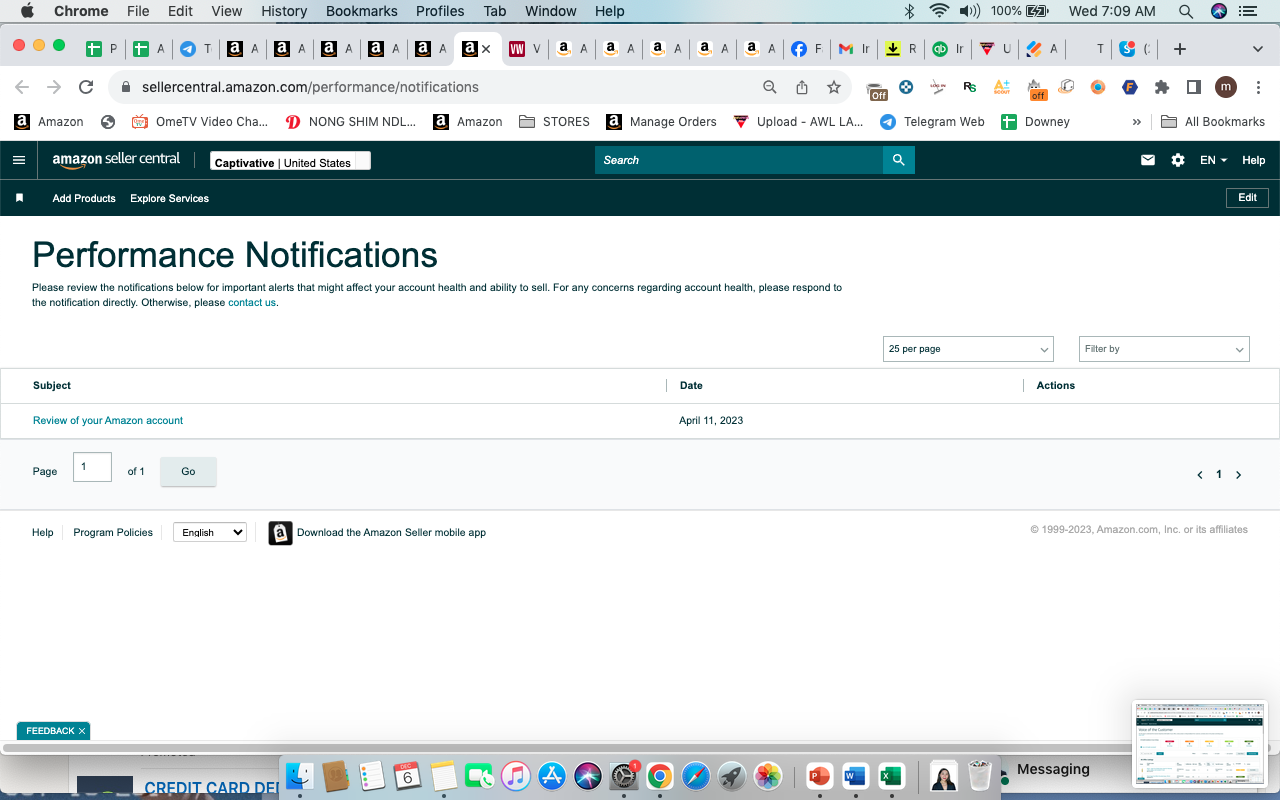Image resolution: width=1280 pixels, height=800 pixels.
Task: Click the magnifier search button in Seller Central
Action: pyautogui.click(x=899, y=160)
